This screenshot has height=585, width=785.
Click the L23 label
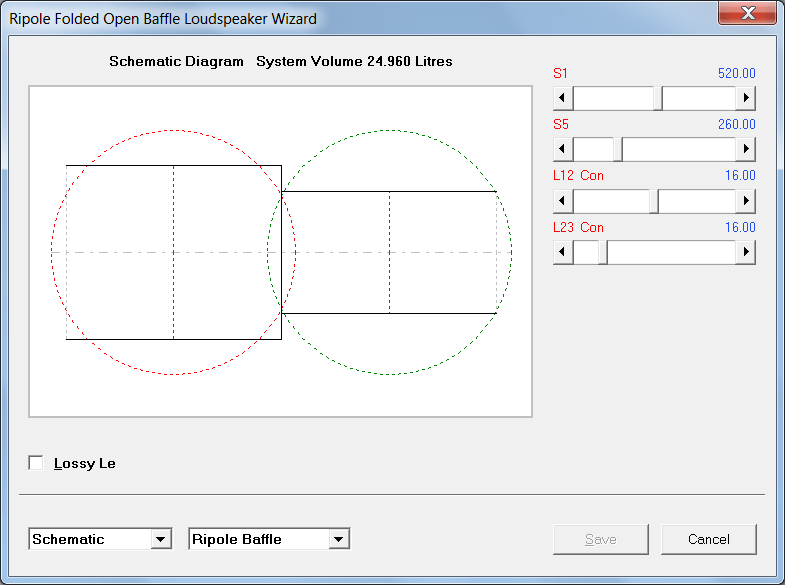563,228
